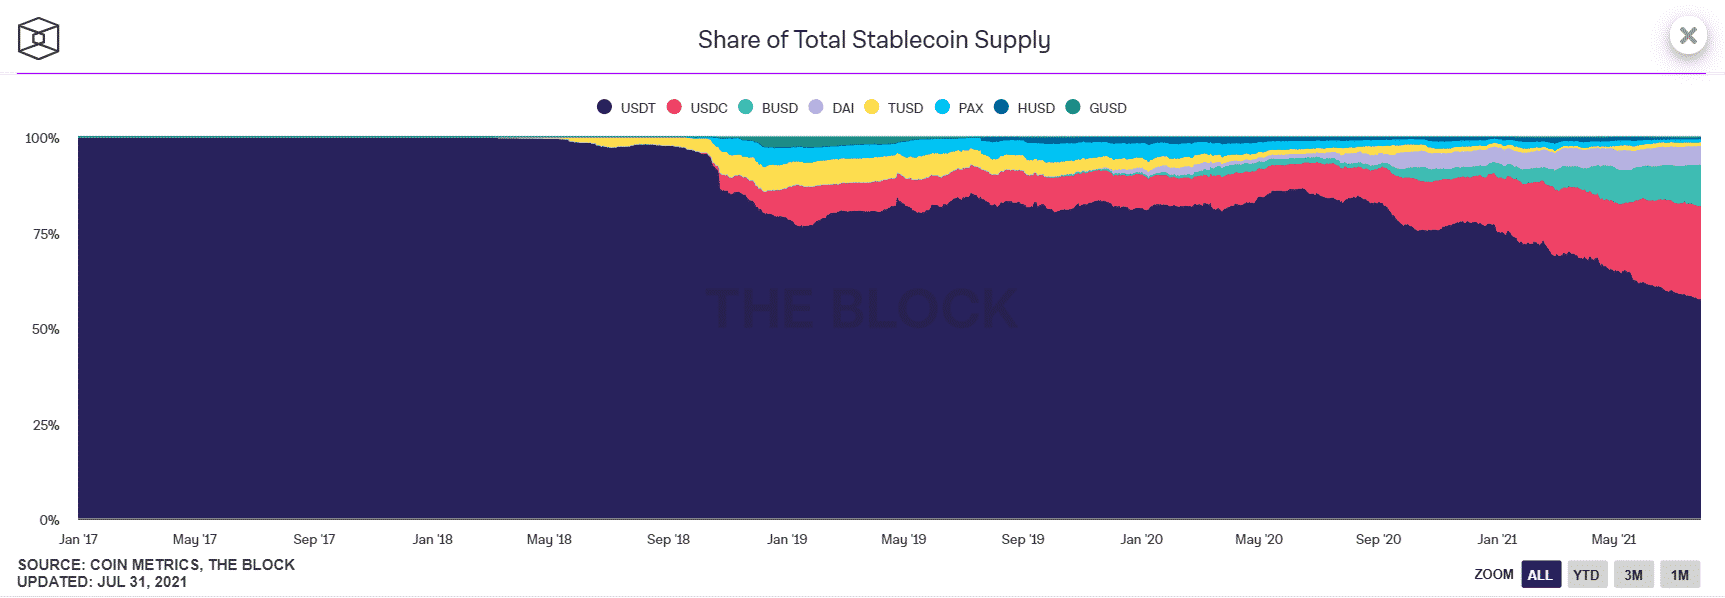Image resolution: width=1725 pixels, height=598 pixels.
Task: Set zoom to 3M
Action: (x=1634, y=574)
